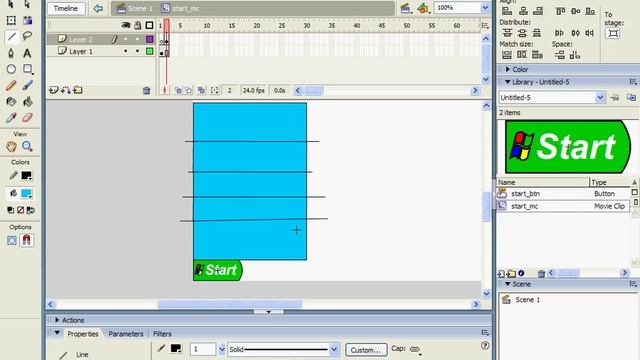The height and width of the screenshot is (360, 640).
Task: Select the Gradient Transform tool
Action: 27,20
